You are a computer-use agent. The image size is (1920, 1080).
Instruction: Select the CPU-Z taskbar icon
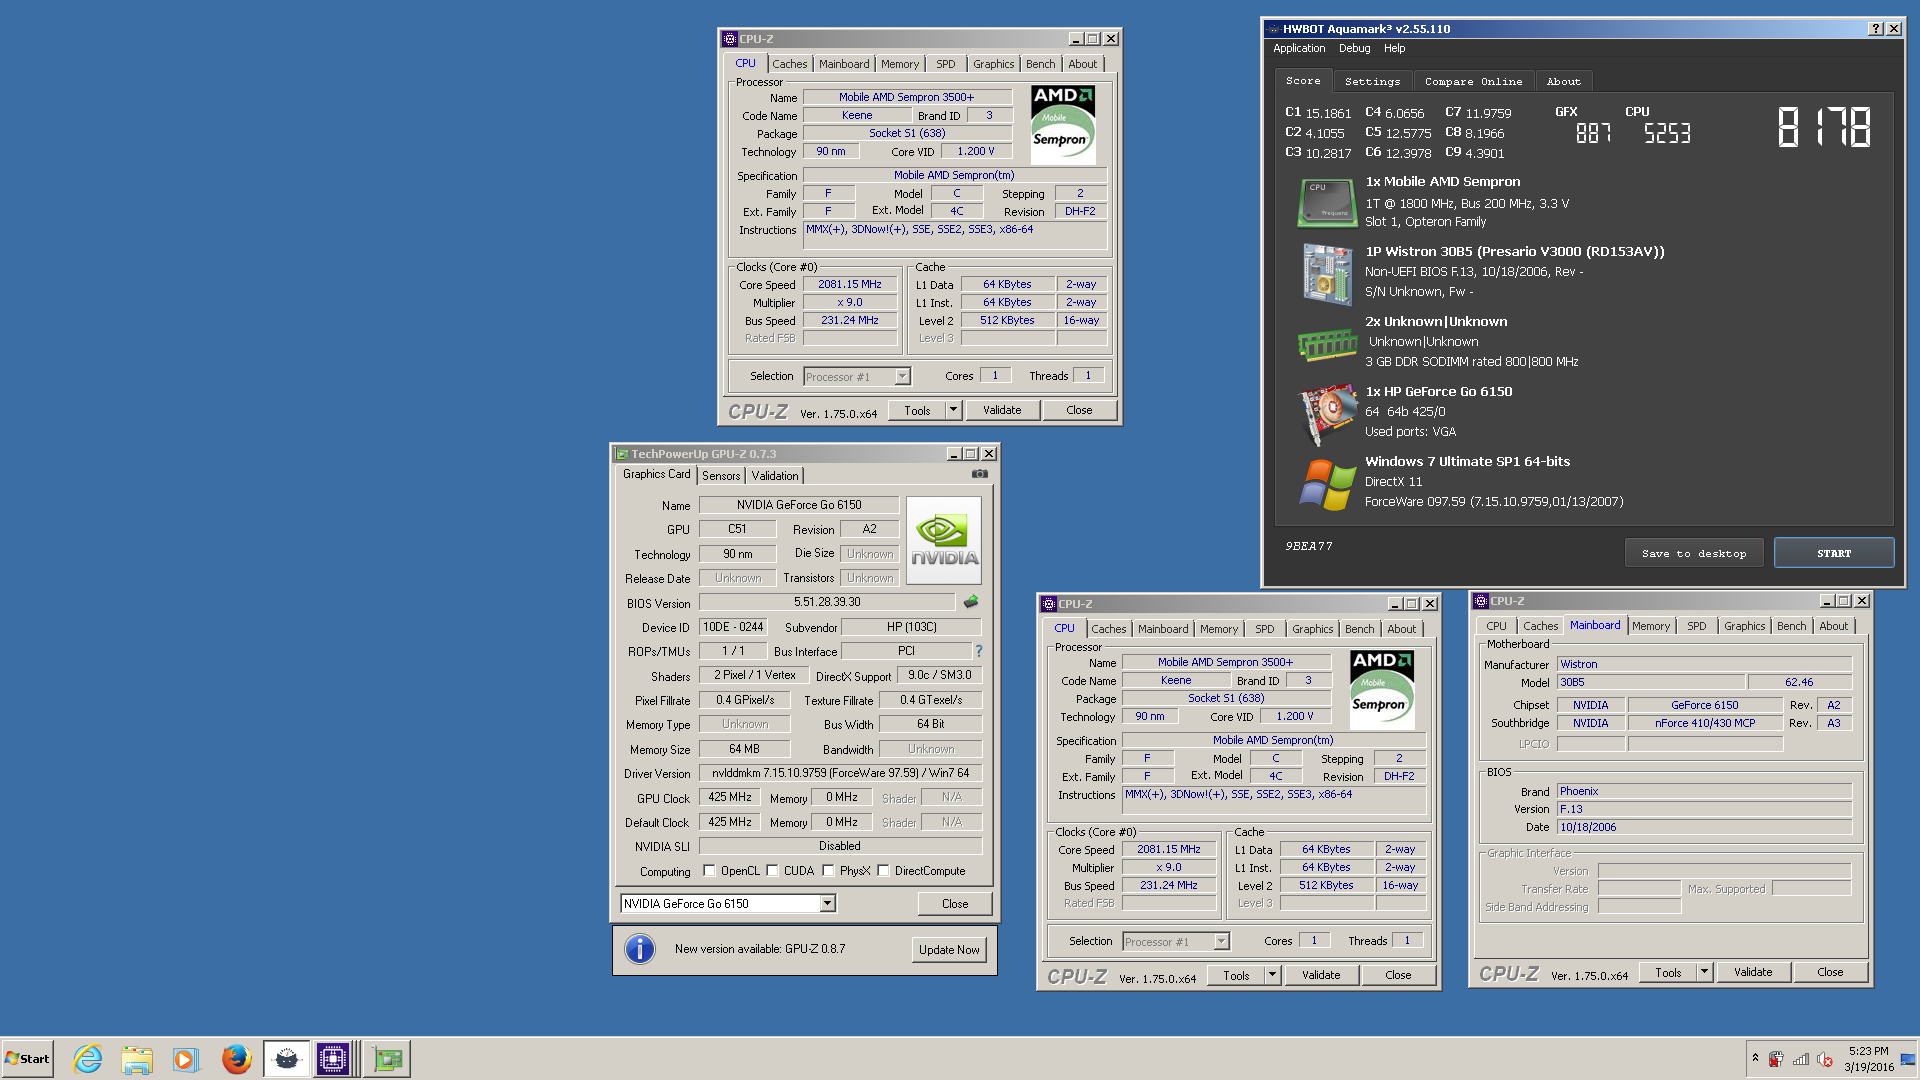tap(334, 1059)
